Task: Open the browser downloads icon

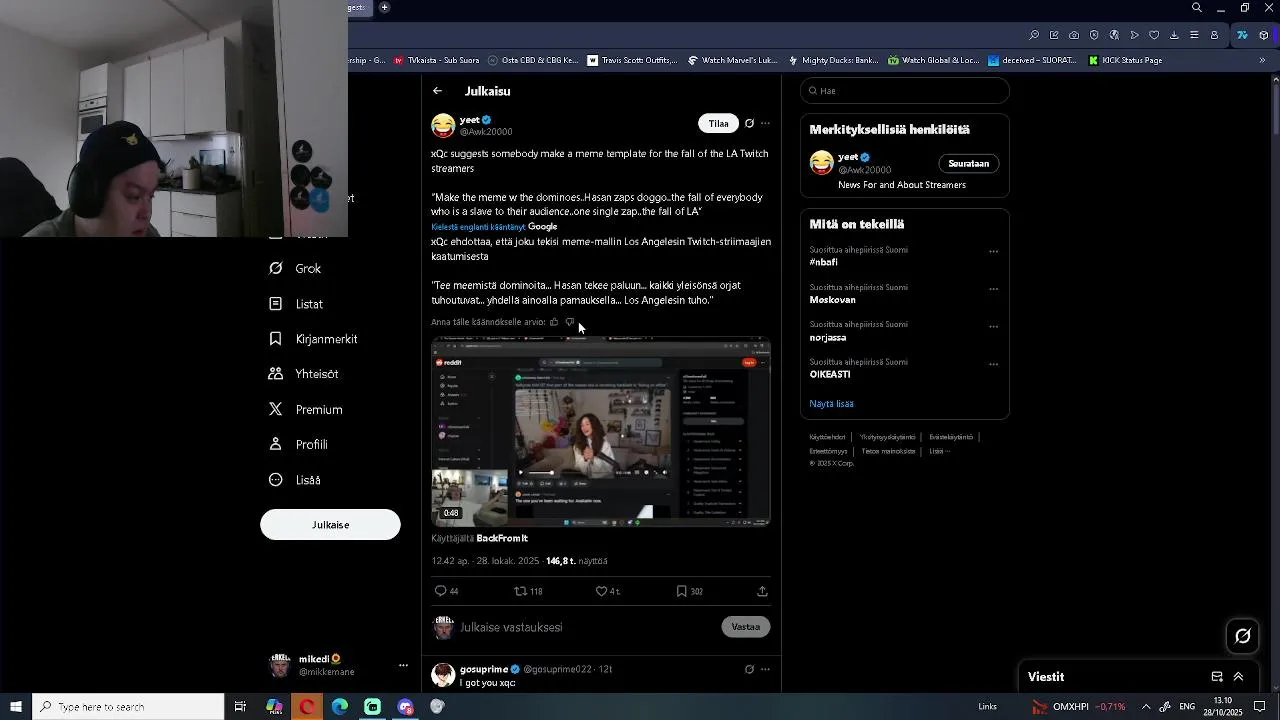Action: (1174, 35)
